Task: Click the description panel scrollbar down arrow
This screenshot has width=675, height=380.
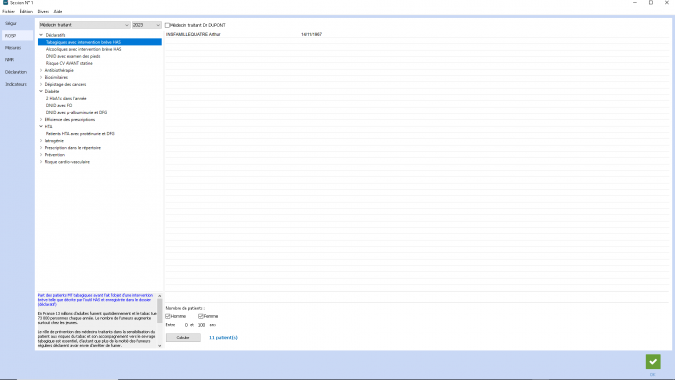Action: click(x=160, y=346)
